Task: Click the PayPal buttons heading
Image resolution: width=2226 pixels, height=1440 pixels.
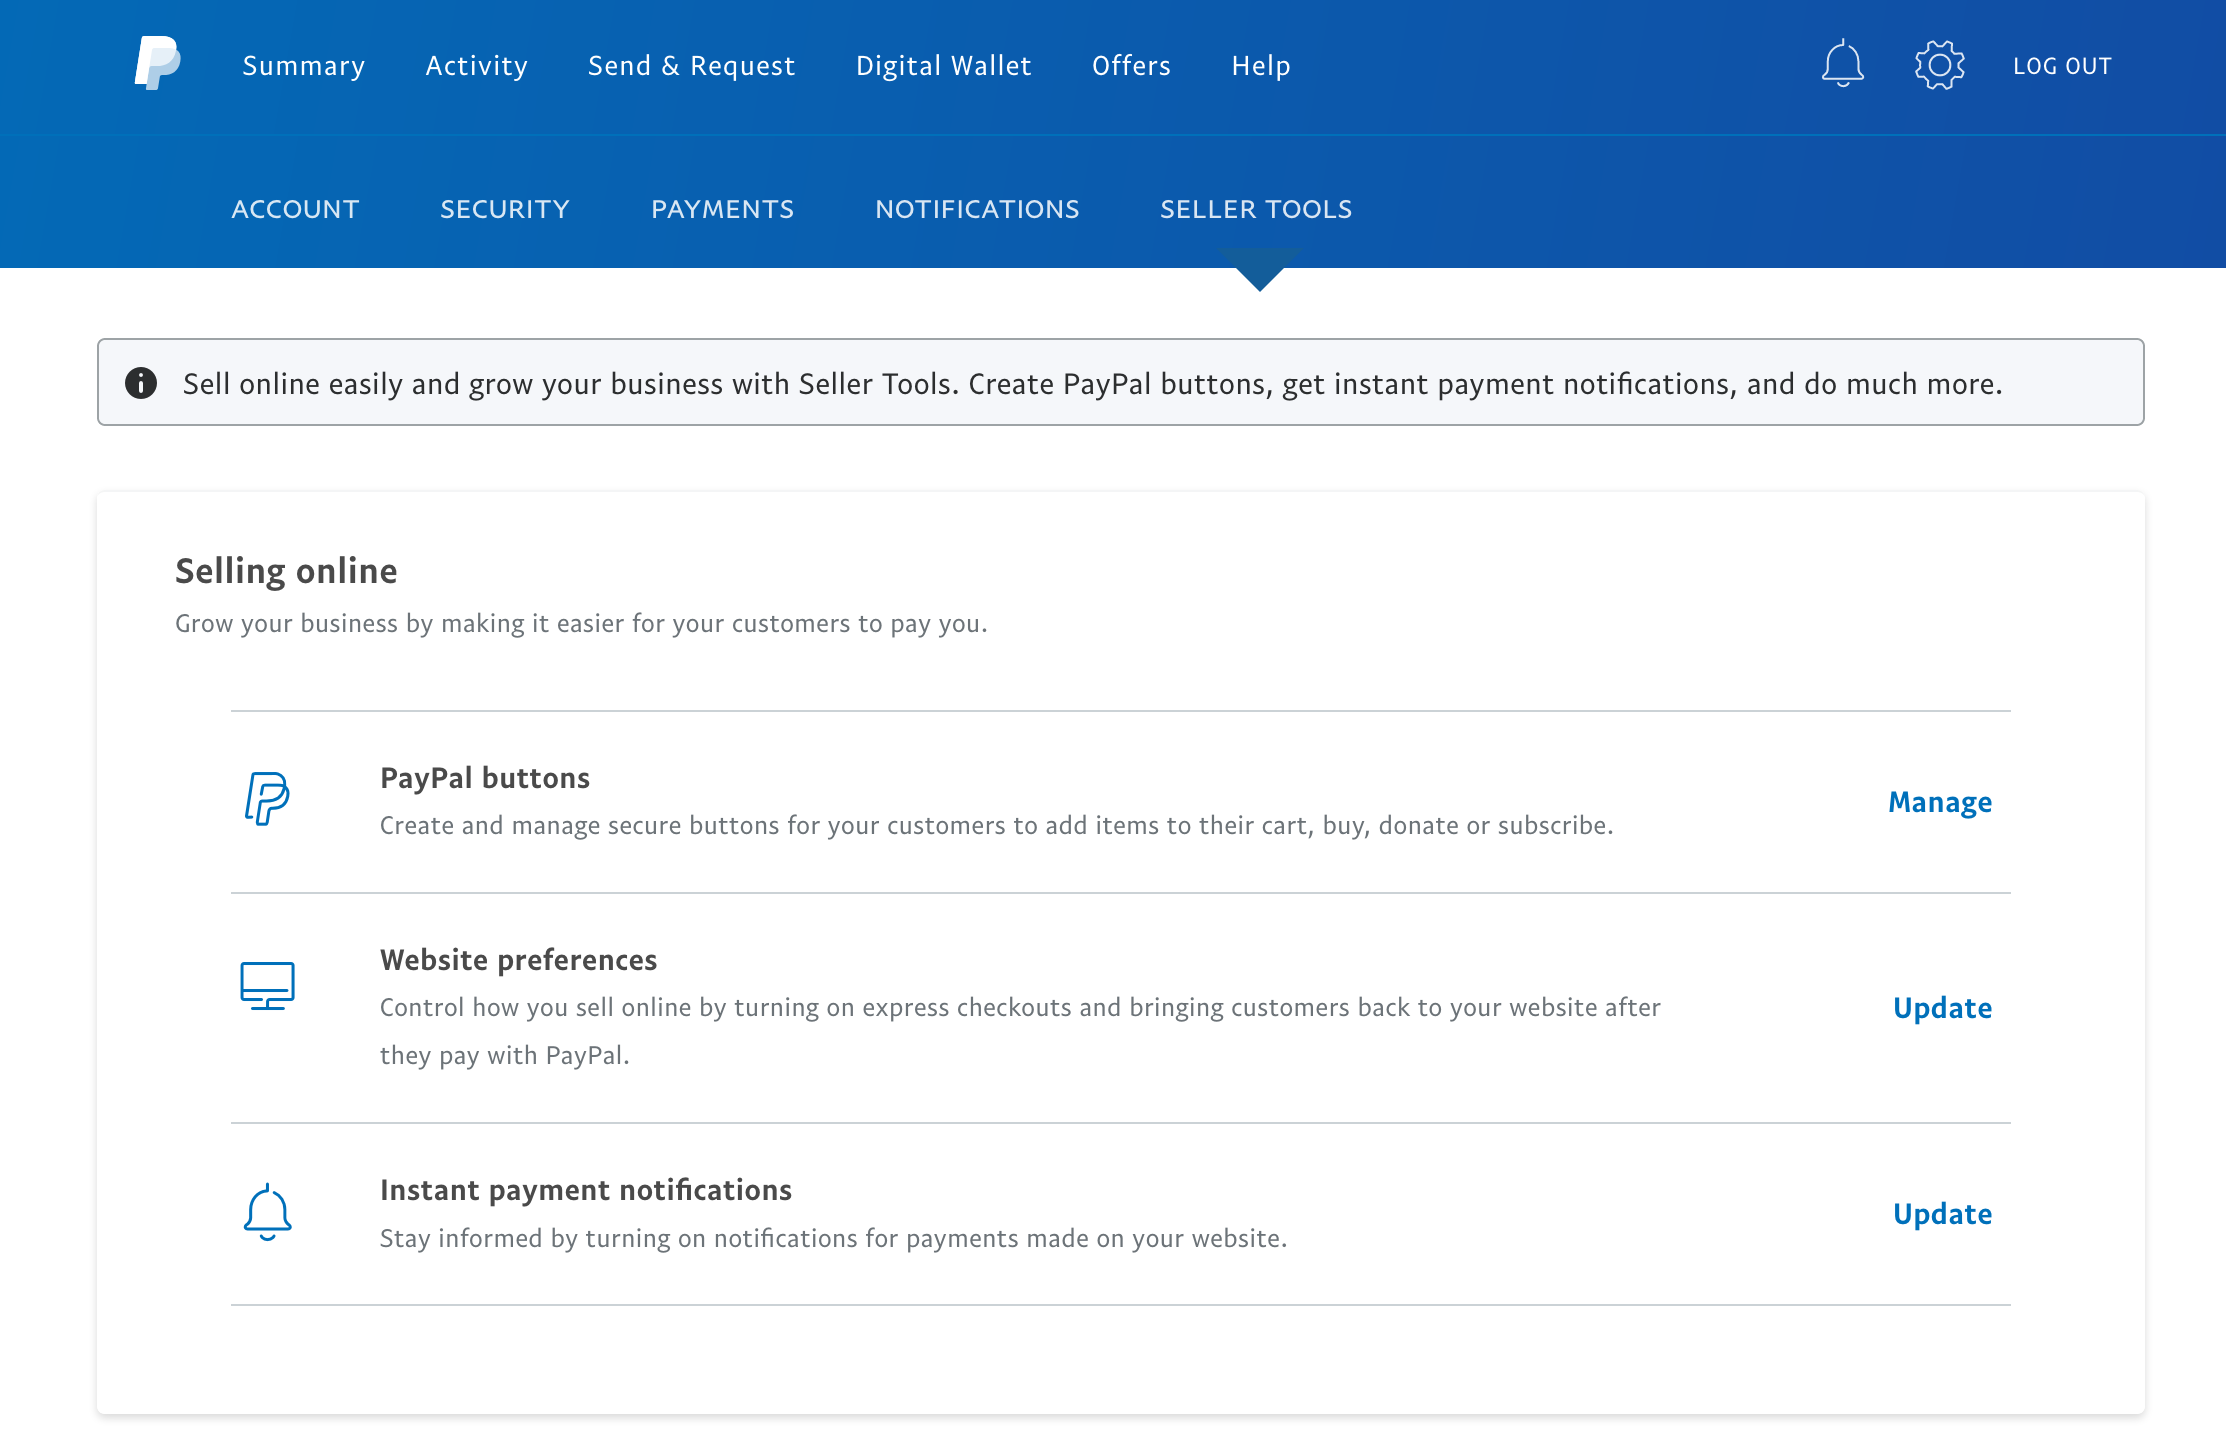Action: pyautogui.click(x=485, y=778)
